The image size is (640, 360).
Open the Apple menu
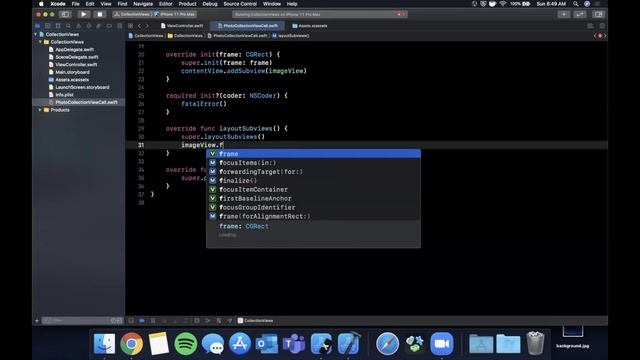(x=41, y=4)
